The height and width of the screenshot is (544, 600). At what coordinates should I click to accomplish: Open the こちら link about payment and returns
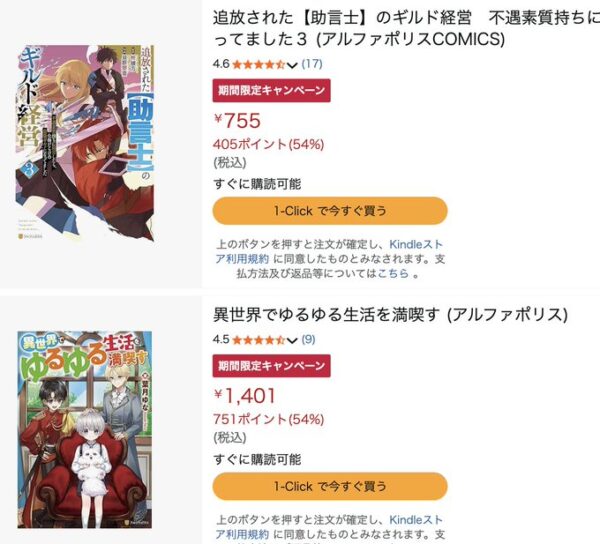[393, 274]
